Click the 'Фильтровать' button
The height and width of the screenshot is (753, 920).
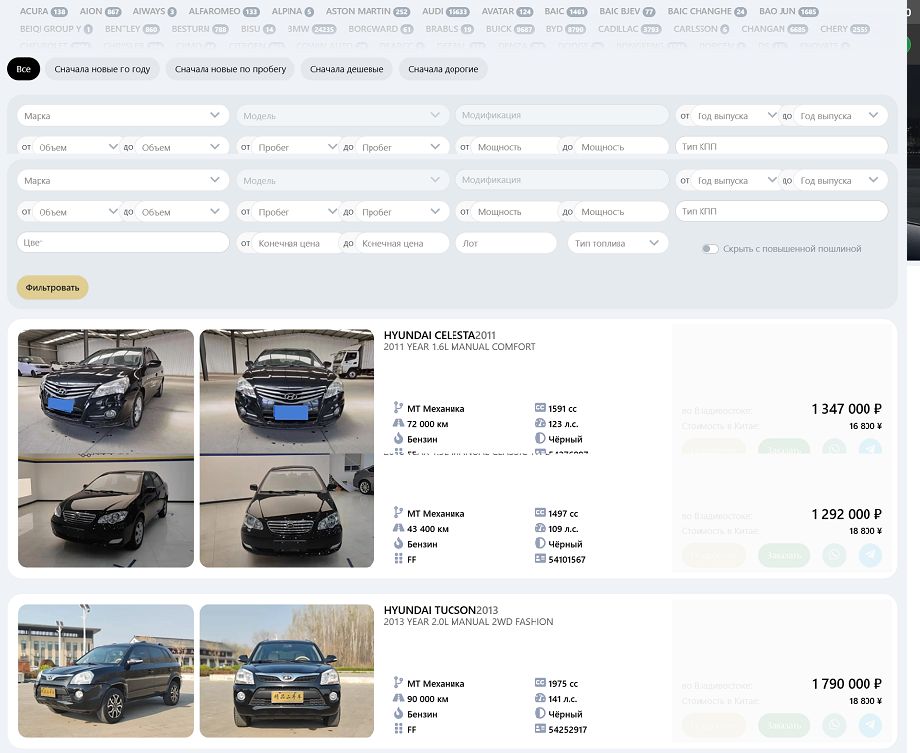[52, 288]
